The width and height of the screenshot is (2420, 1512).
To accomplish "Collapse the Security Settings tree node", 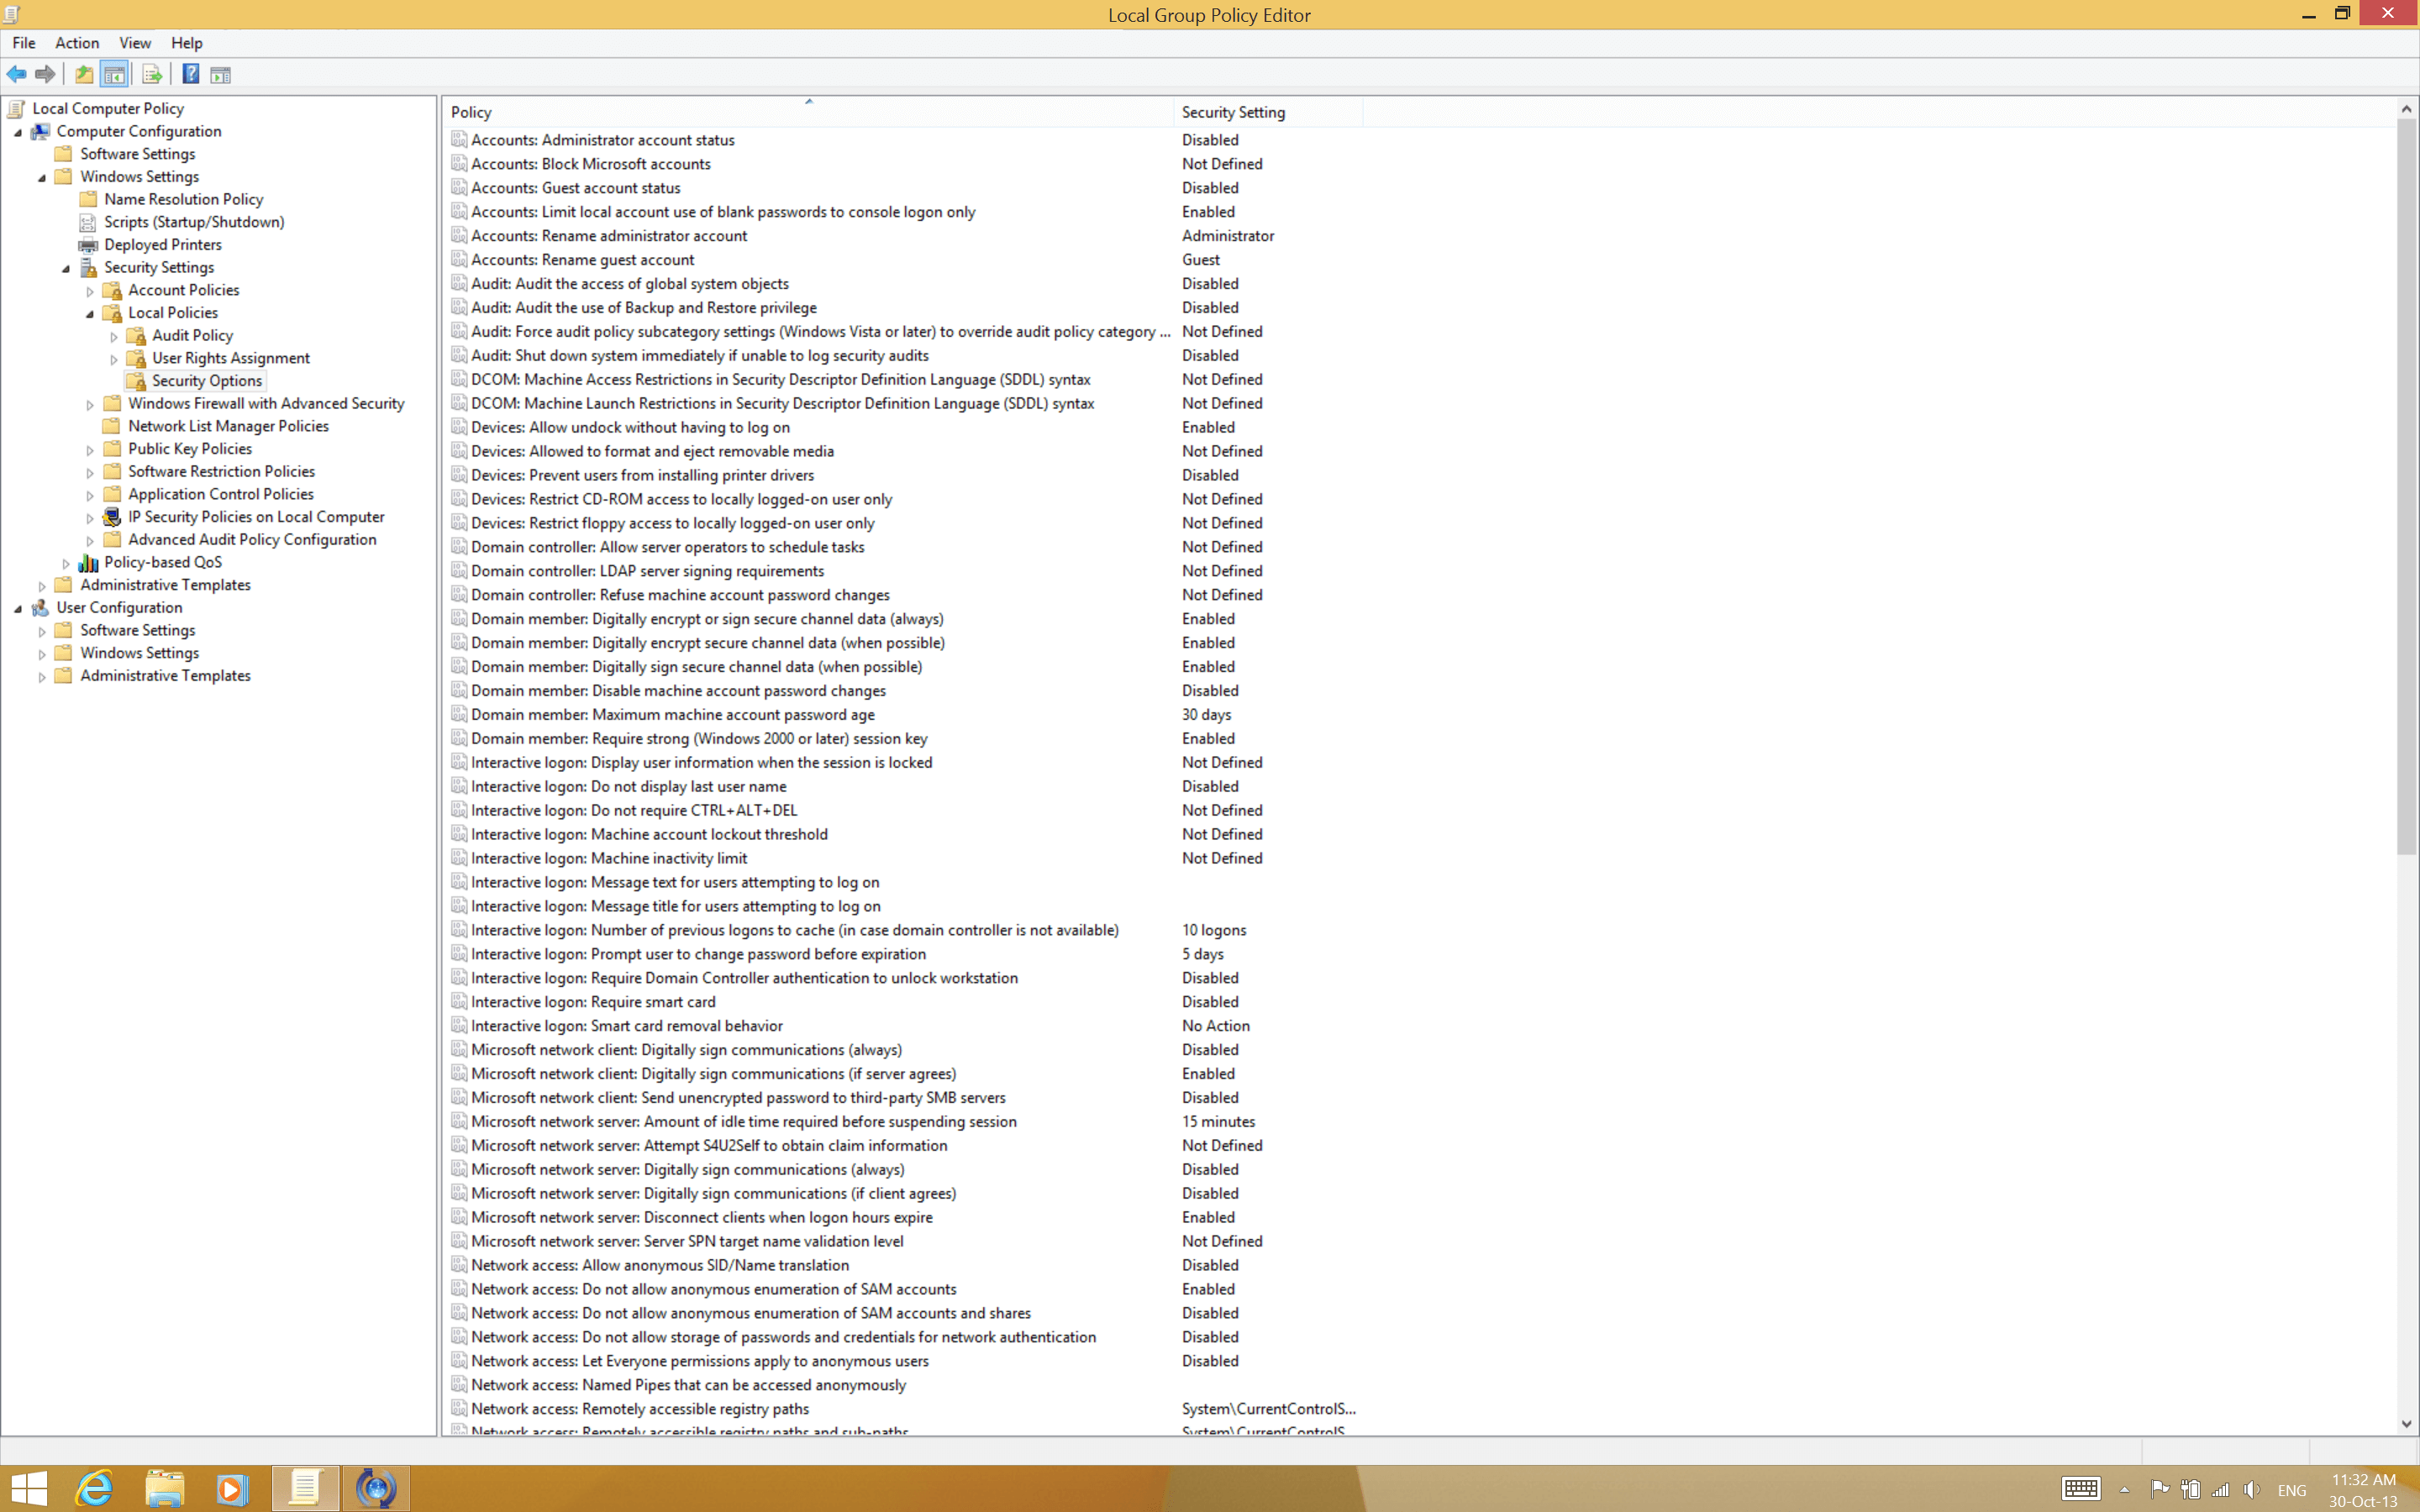I will [x=66, y=268].
